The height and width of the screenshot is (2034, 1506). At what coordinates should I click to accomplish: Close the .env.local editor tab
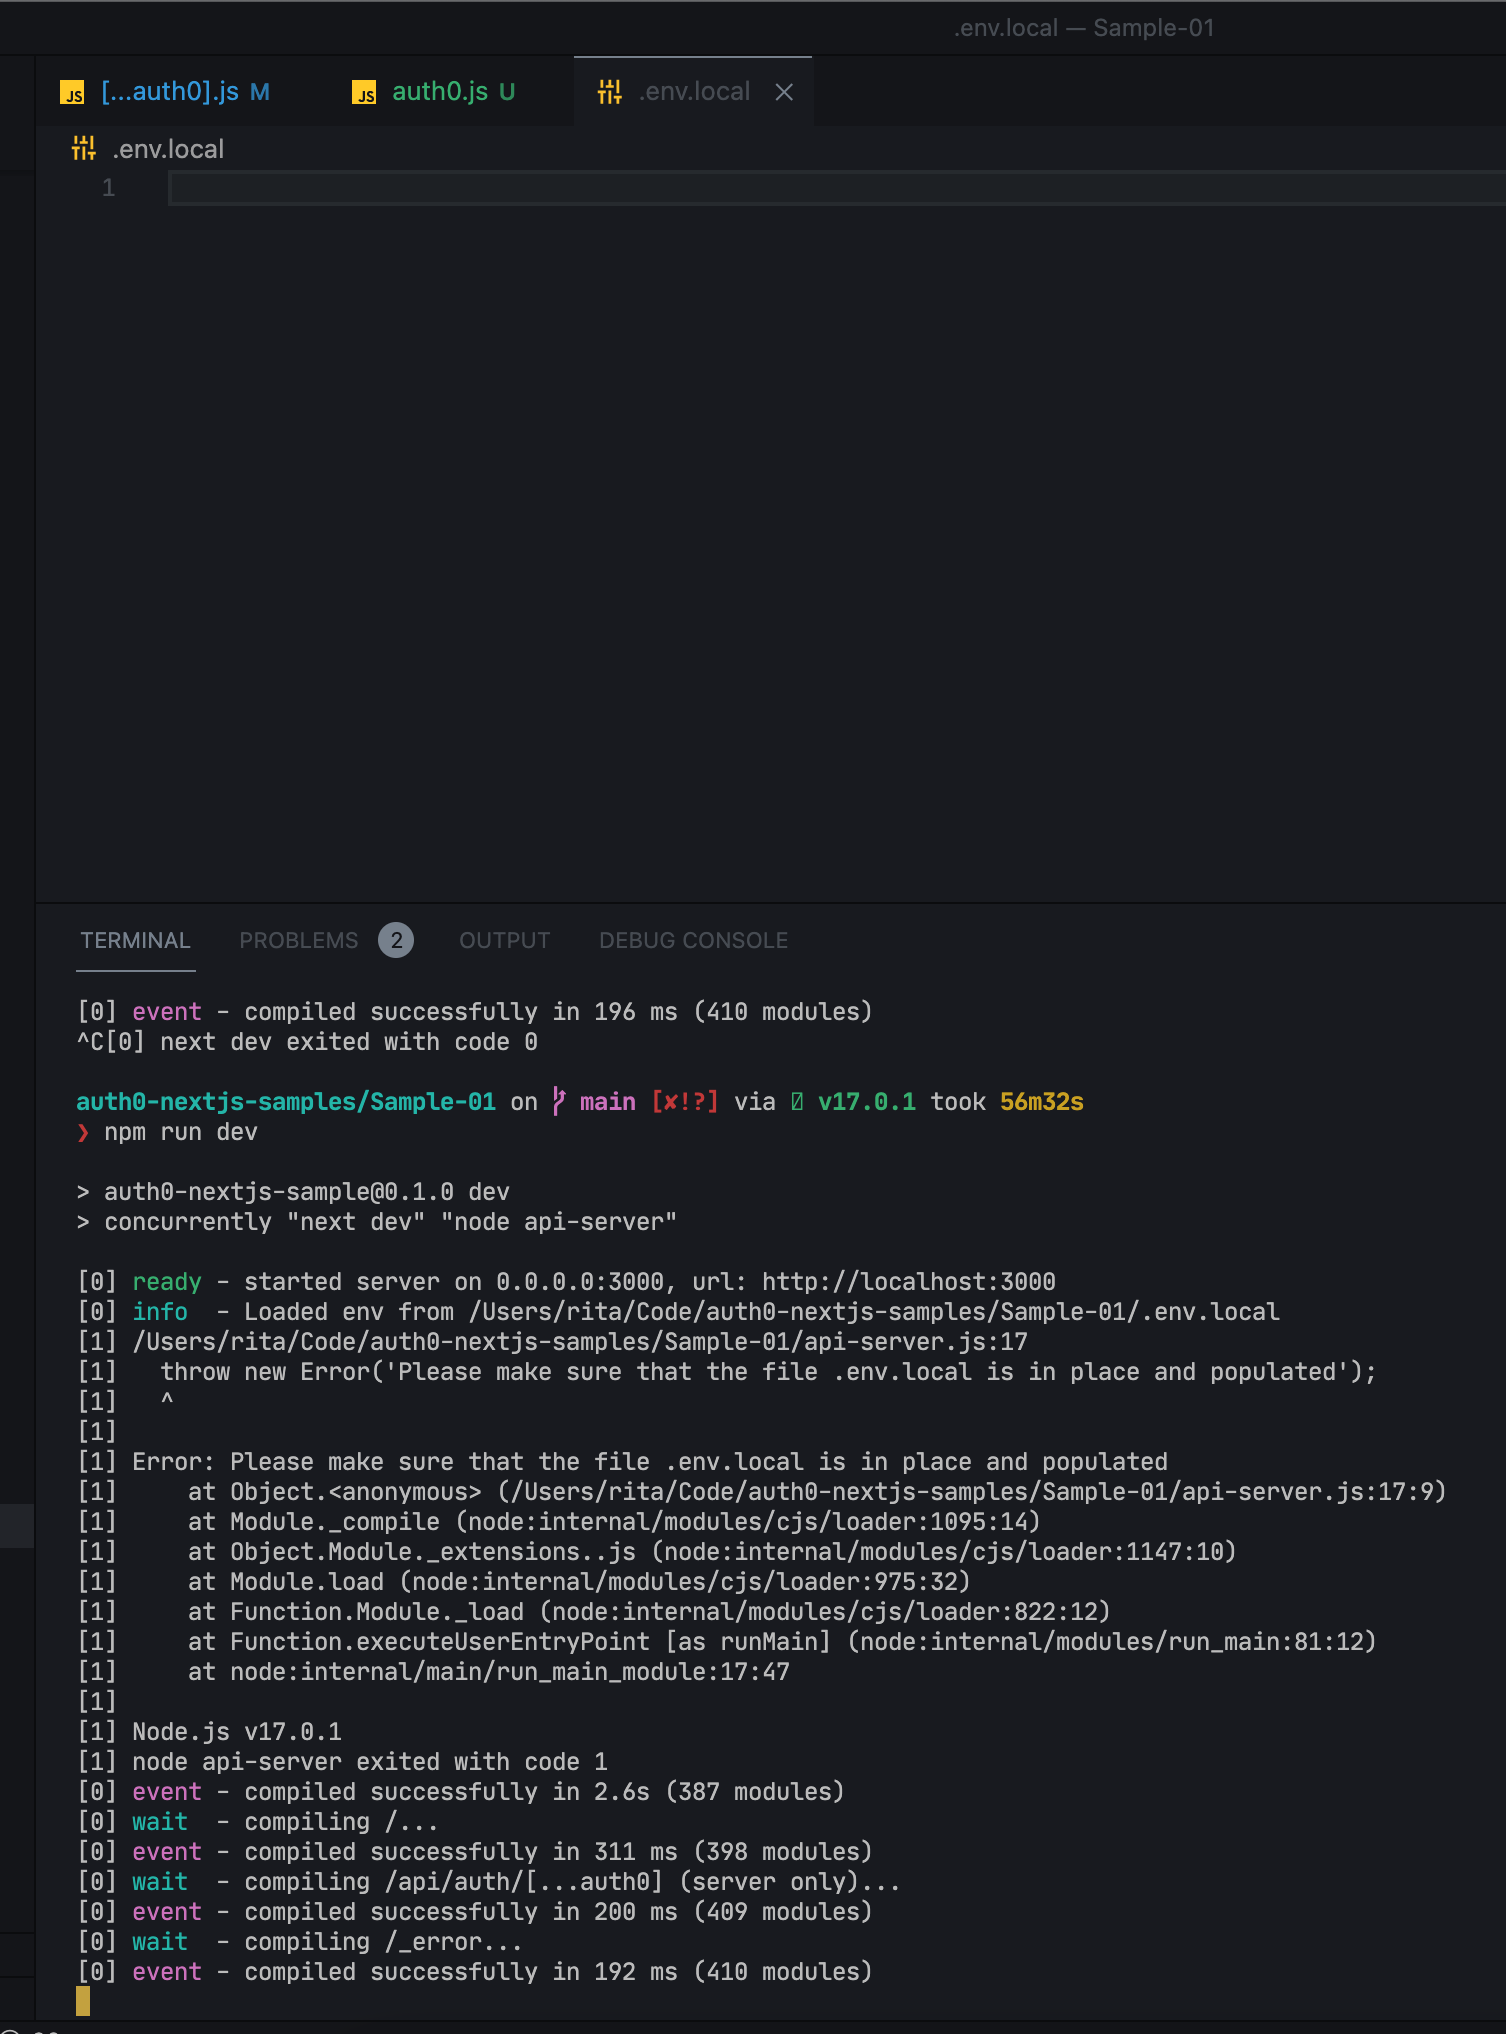(784, 91)
